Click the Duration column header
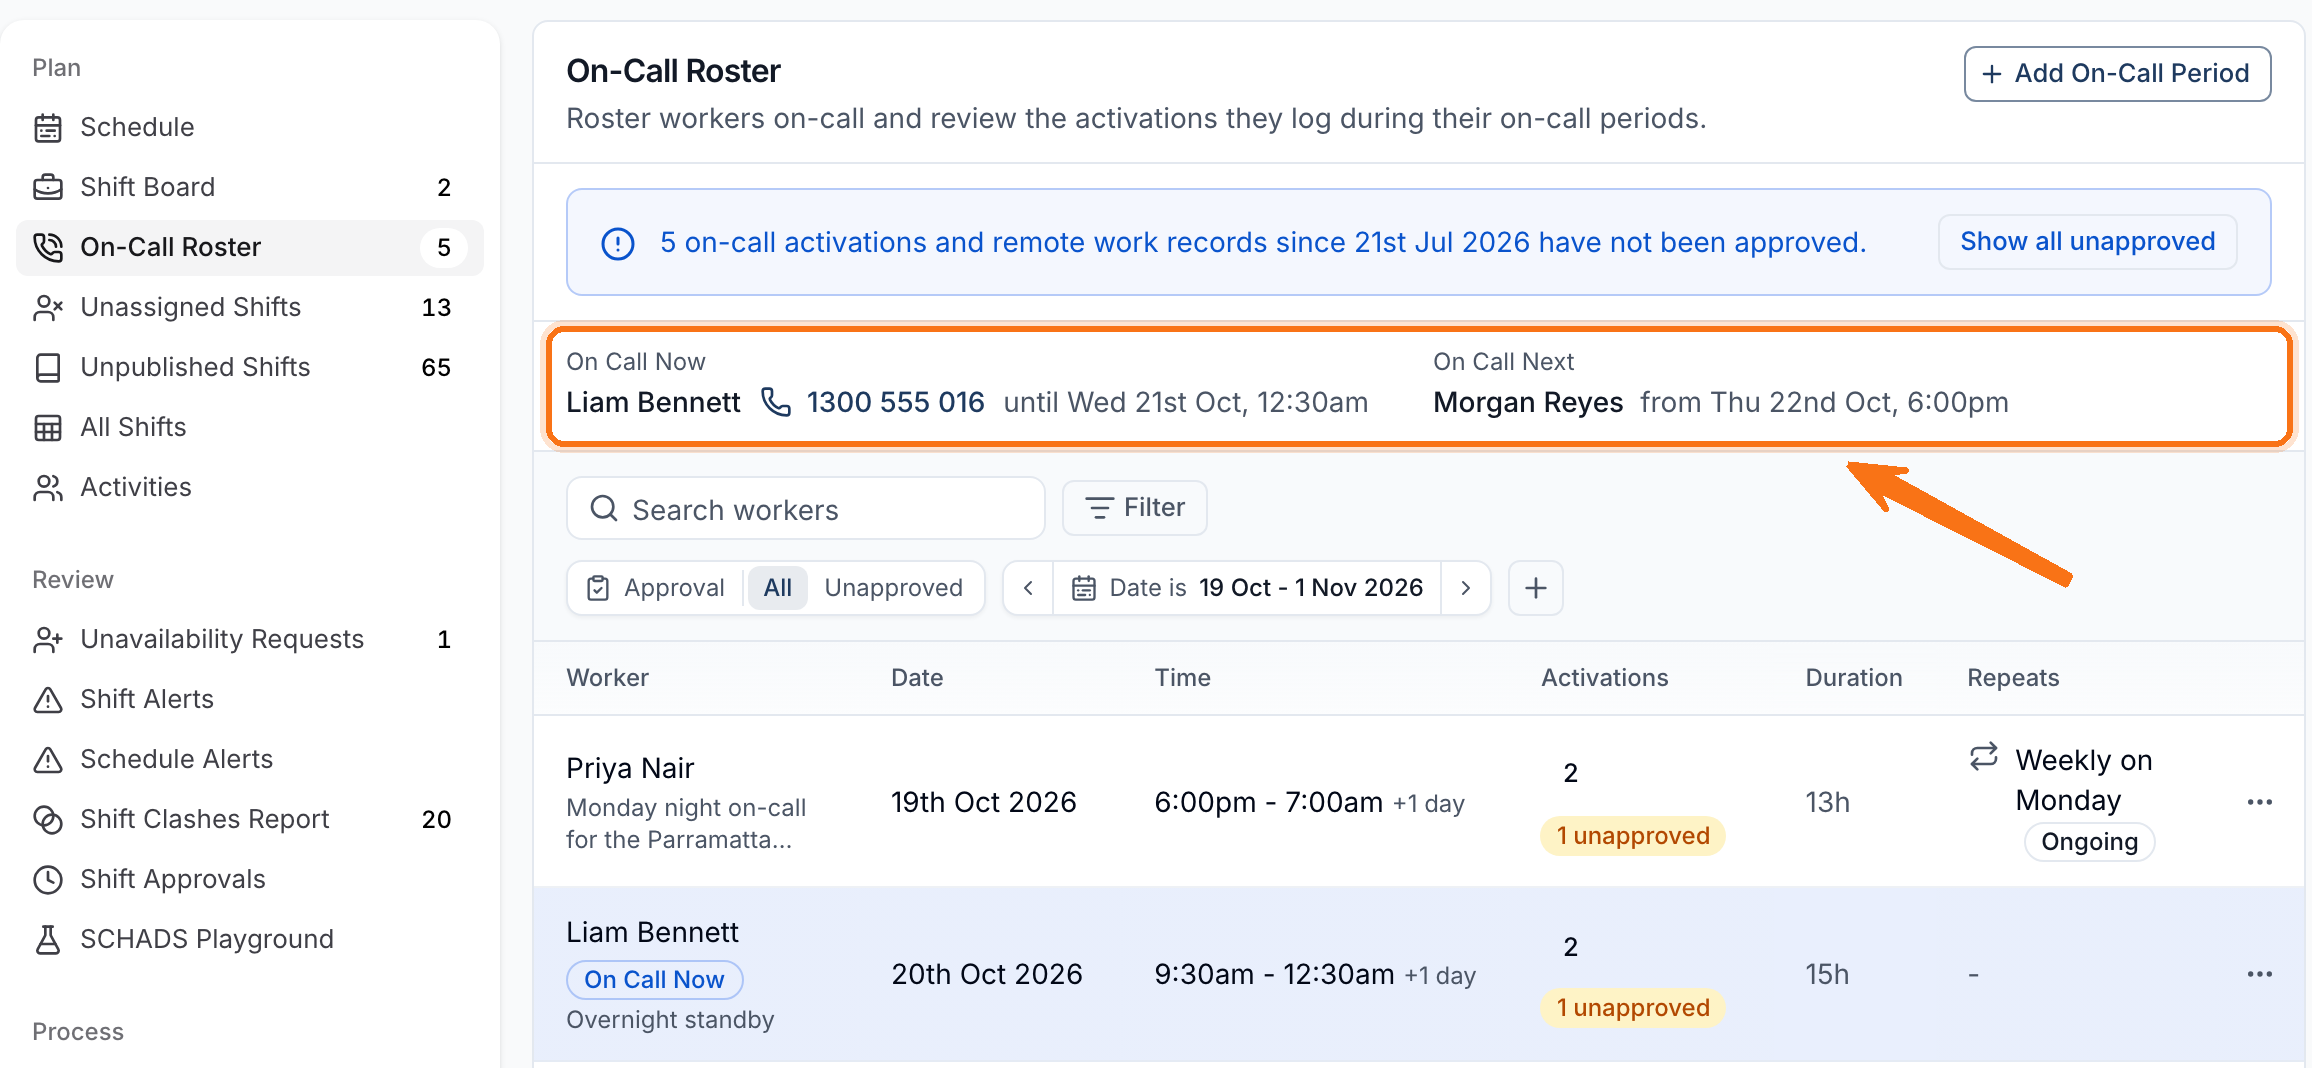Viewport: 2312px width, 1068px height. pyautogui.click(x=1853, y=678)
